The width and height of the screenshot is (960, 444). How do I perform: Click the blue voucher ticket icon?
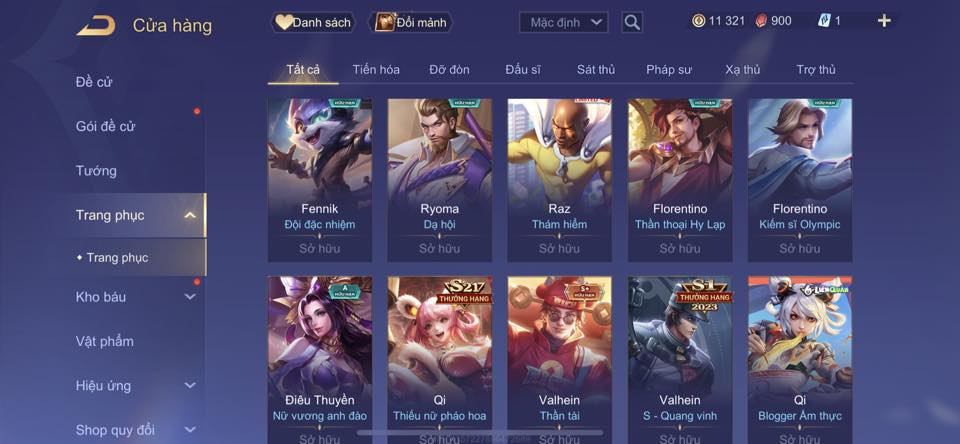823,21
